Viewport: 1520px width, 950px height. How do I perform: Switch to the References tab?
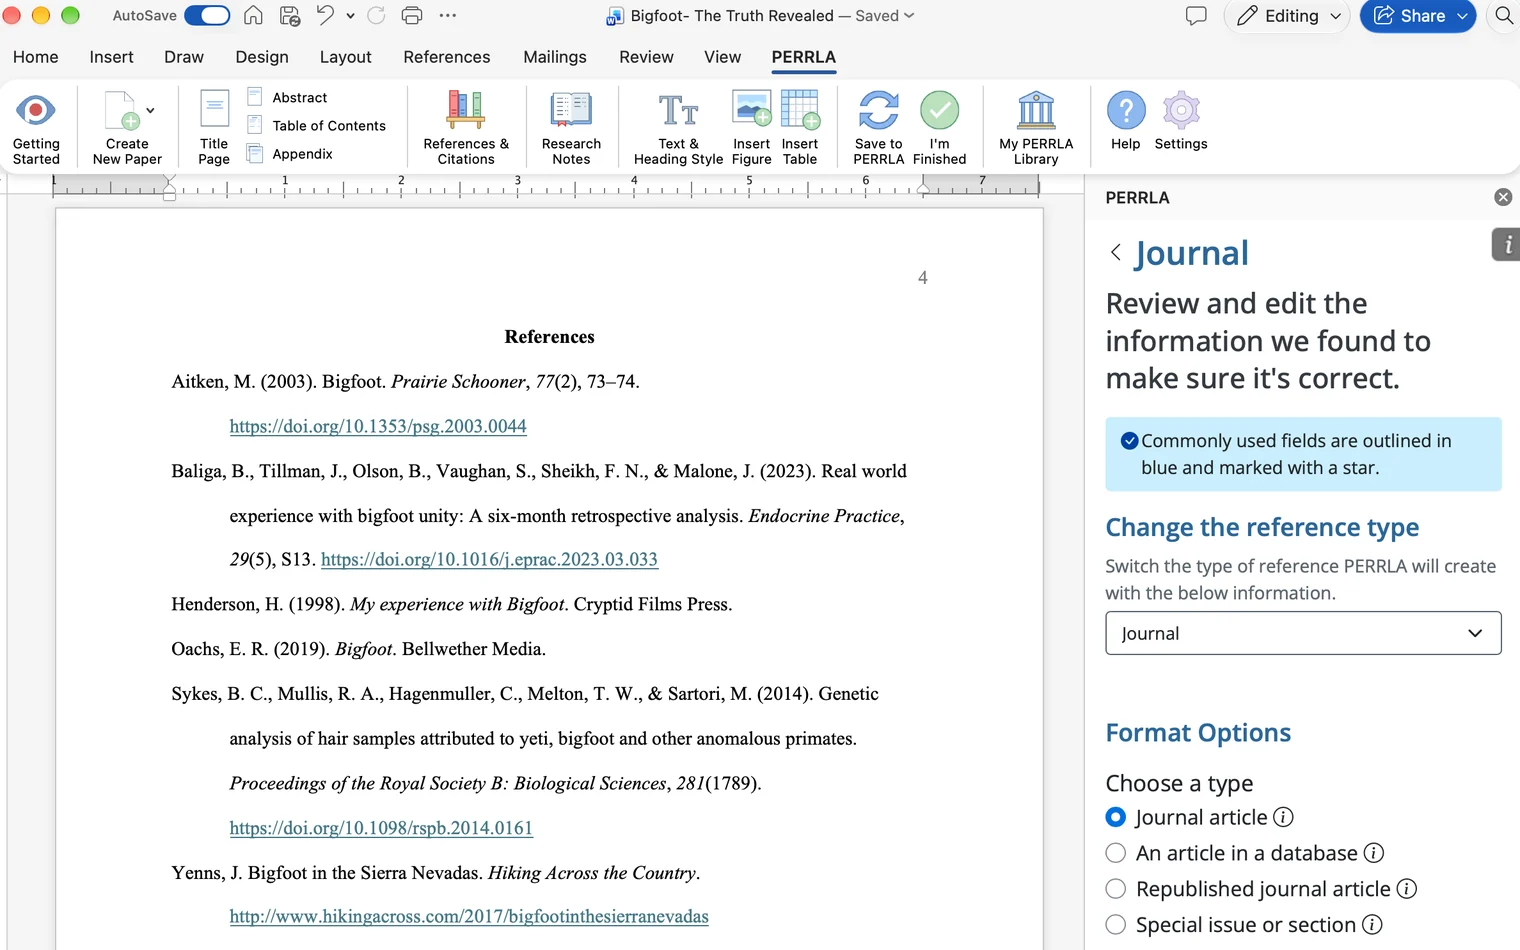tap(447, 57)
